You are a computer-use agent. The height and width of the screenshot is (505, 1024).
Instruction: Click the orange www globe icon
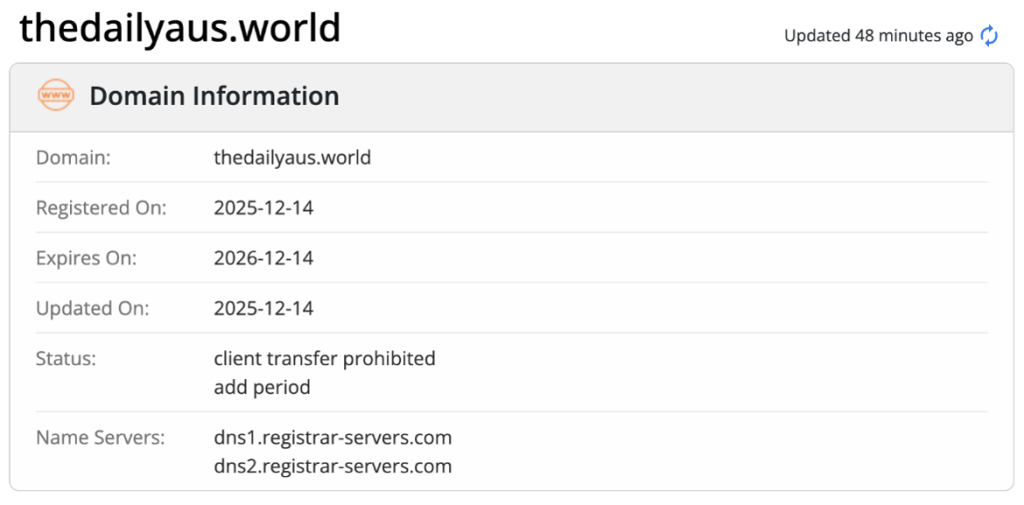pos(55,96)
